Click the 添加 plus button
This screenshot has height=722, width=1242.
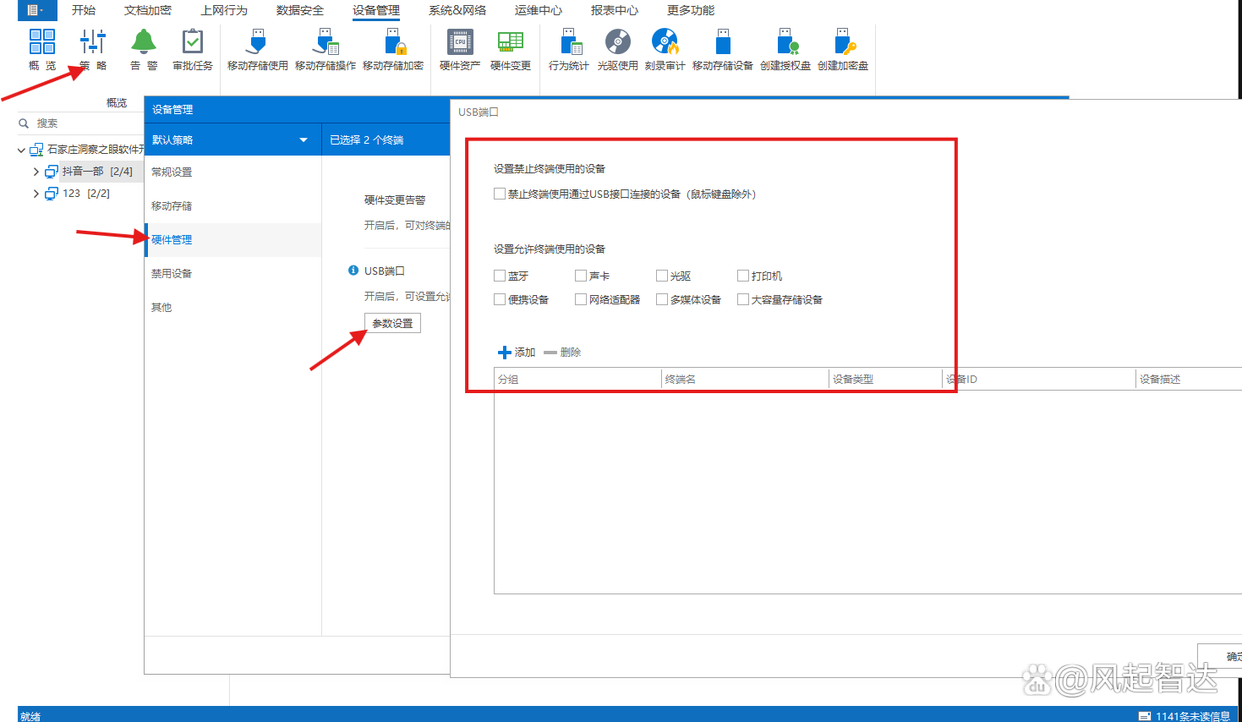517,352
